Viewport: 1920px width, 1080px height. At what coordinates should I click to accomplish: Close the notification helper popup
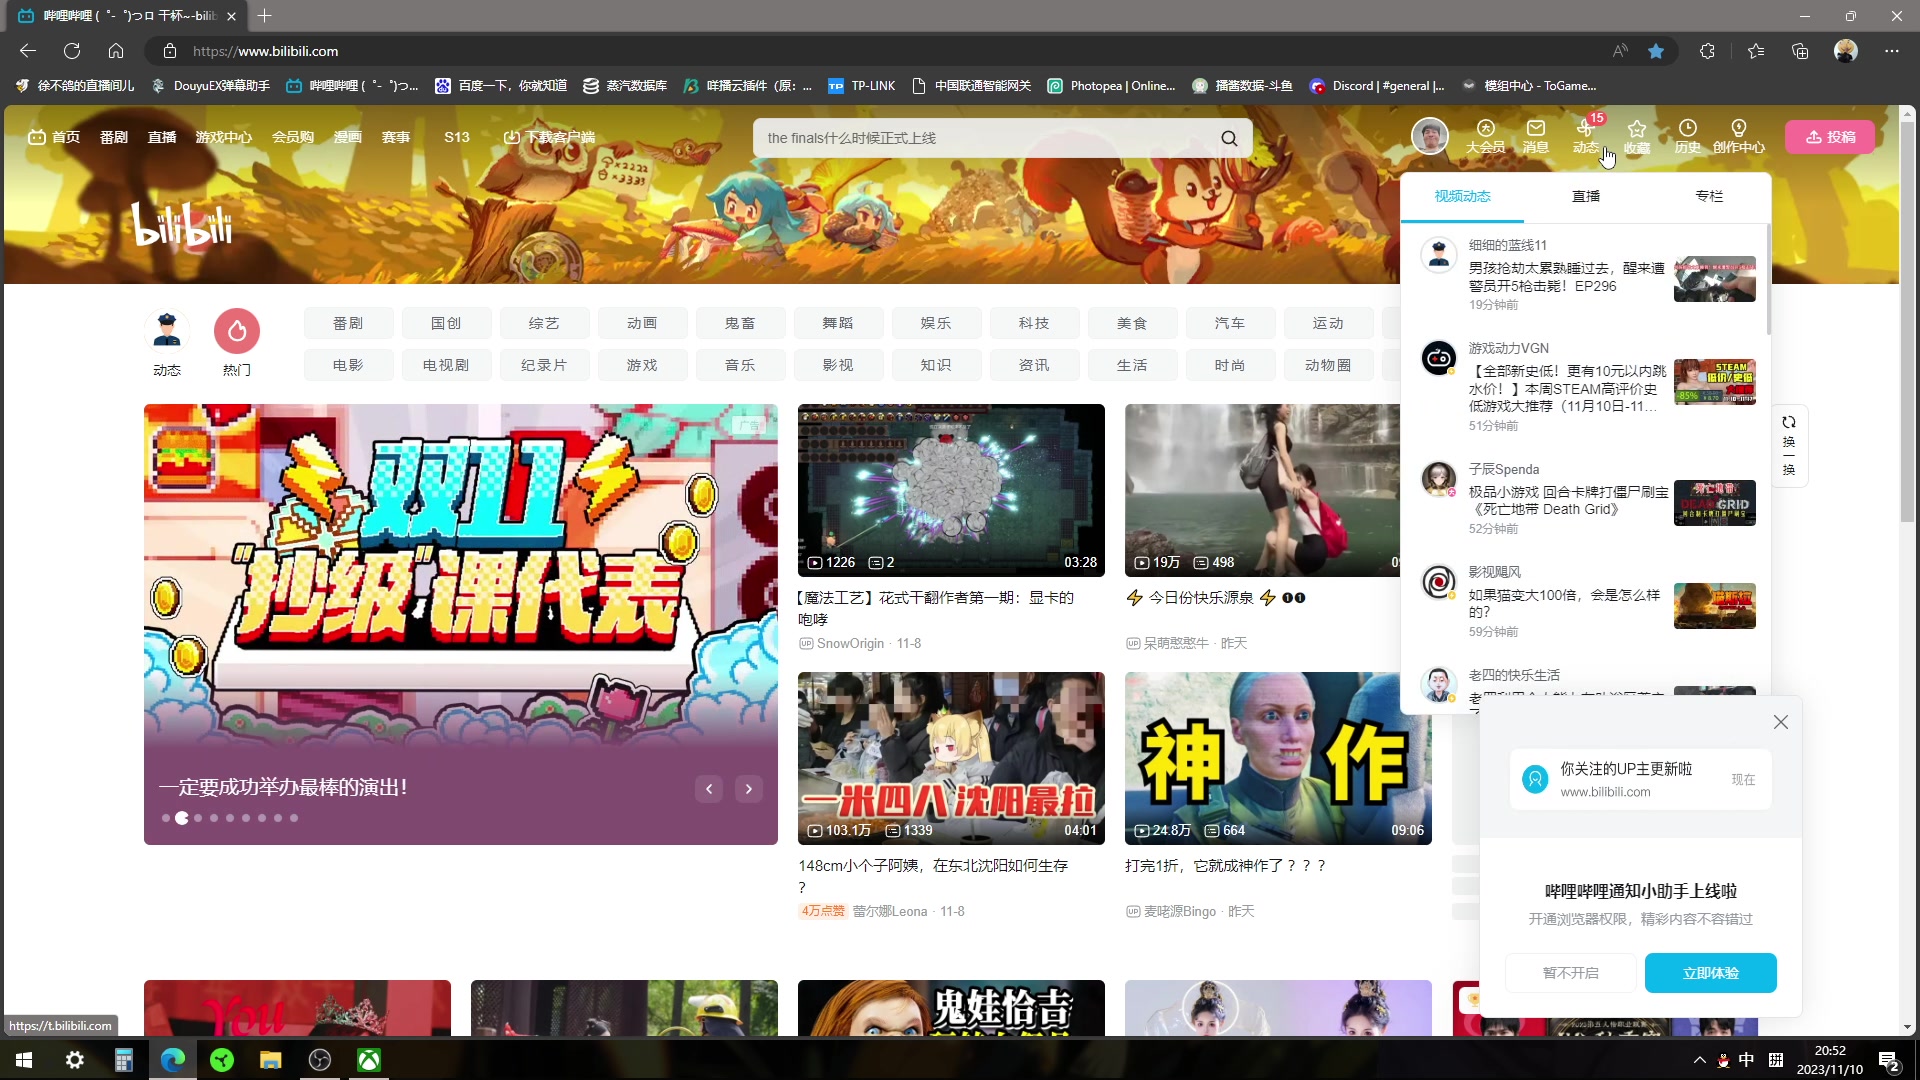click(x=1781, y=722)
